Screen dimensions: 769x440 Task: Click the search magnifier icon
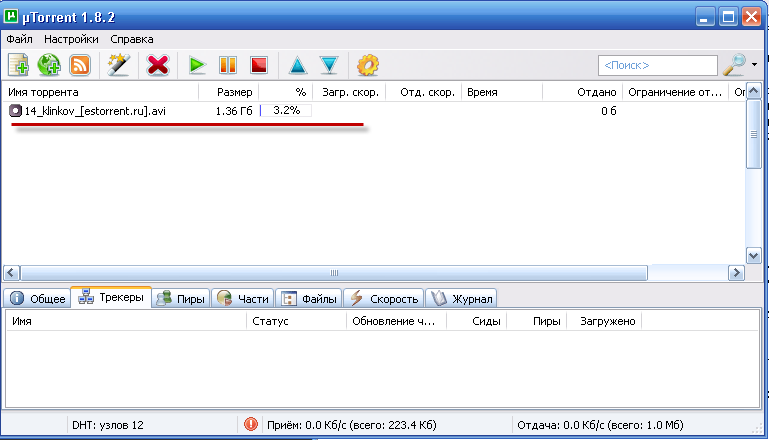coord(734,65)
